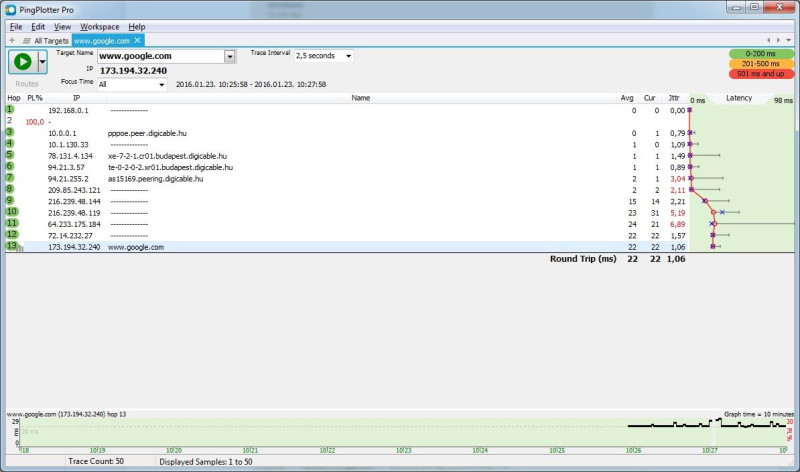Viewport: 800px width, 472px height.
Task: Start tracing with the green play button
Action: (x=22, y=62)
